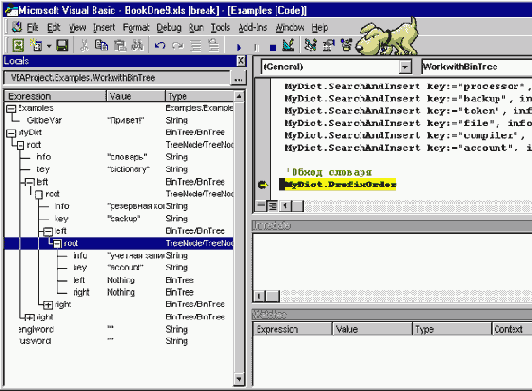Open the Properties Window toolbar icon
The height and width of the screenshot is (391, 532).
[328, 45]
